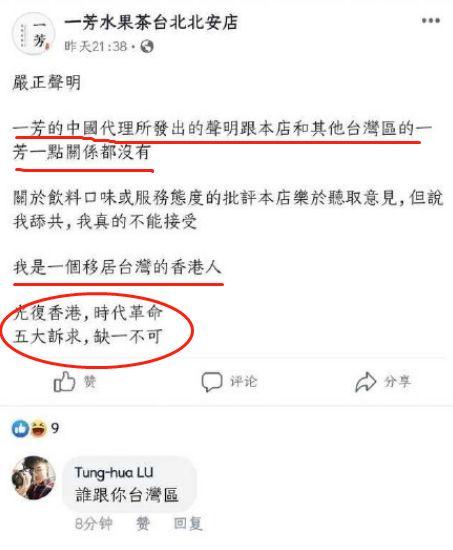The height and width of the screenshot is (550, 453).
Task: Reply to comment via 回复 link
Action: point(188,524)
